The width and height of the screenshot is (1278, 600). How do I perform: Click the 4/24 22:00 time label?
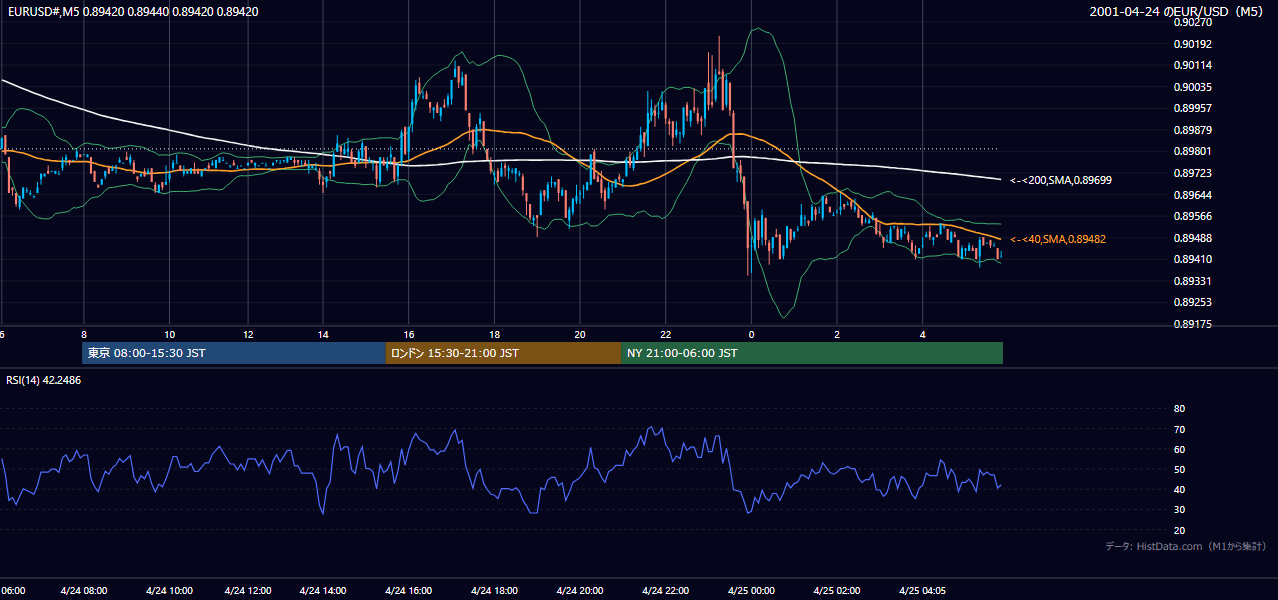click(666, 591)
